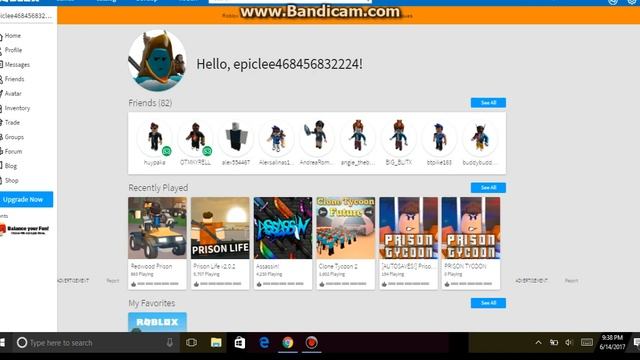The width and height of the screenshot is (640, 360).
Task: Open the Friends sidebar link
Action: coord(14,79)
